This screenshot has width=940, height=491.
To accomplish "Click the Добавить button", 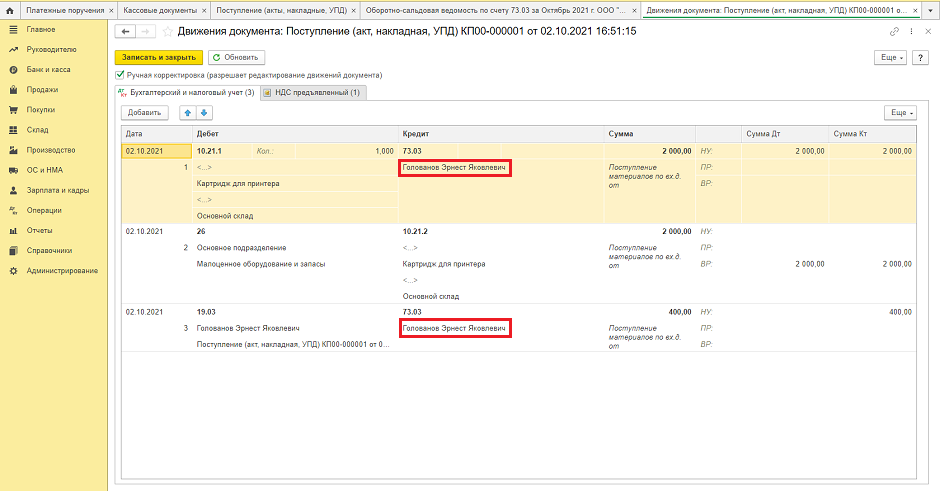I will pyautogui.click(x=145, y=113).
